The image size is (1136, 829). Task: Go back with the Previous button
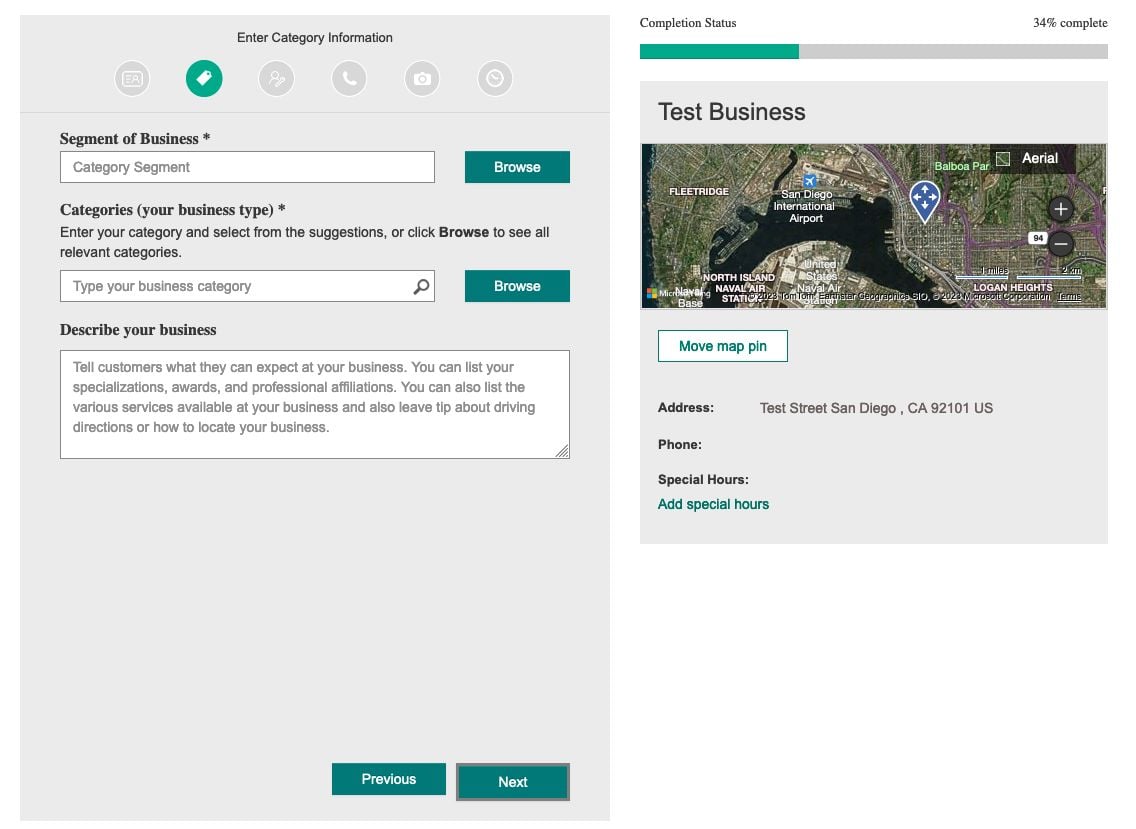coord(388,778)
